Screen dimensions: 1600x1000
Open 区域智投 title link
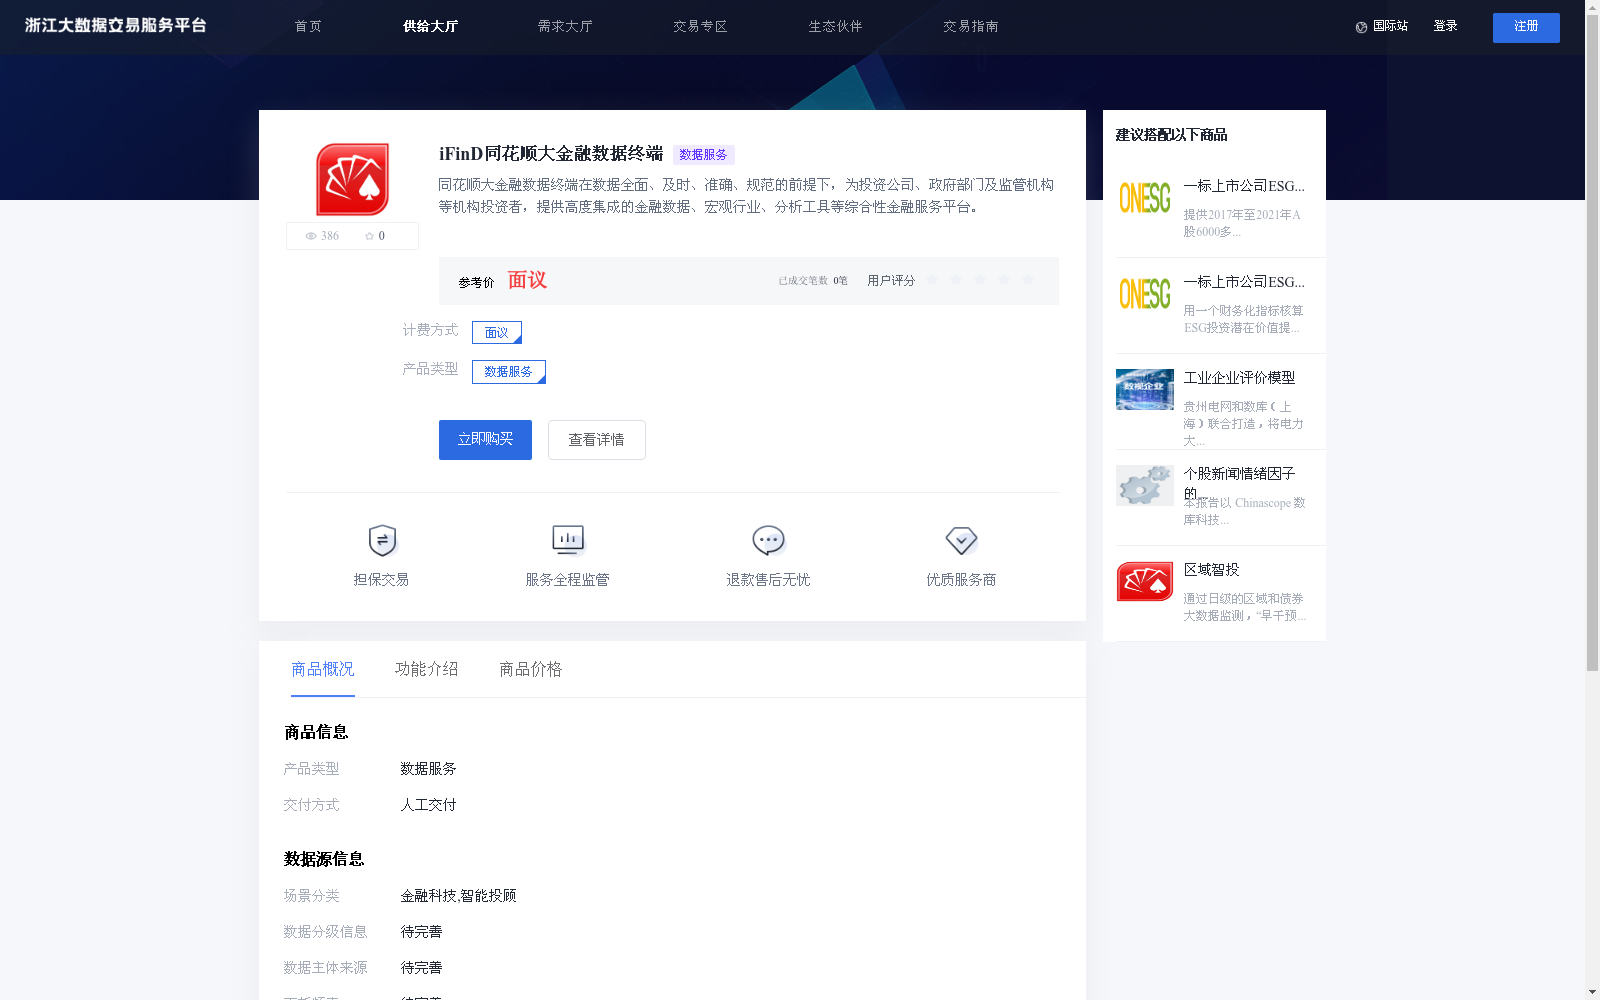tap(1211, 570)
